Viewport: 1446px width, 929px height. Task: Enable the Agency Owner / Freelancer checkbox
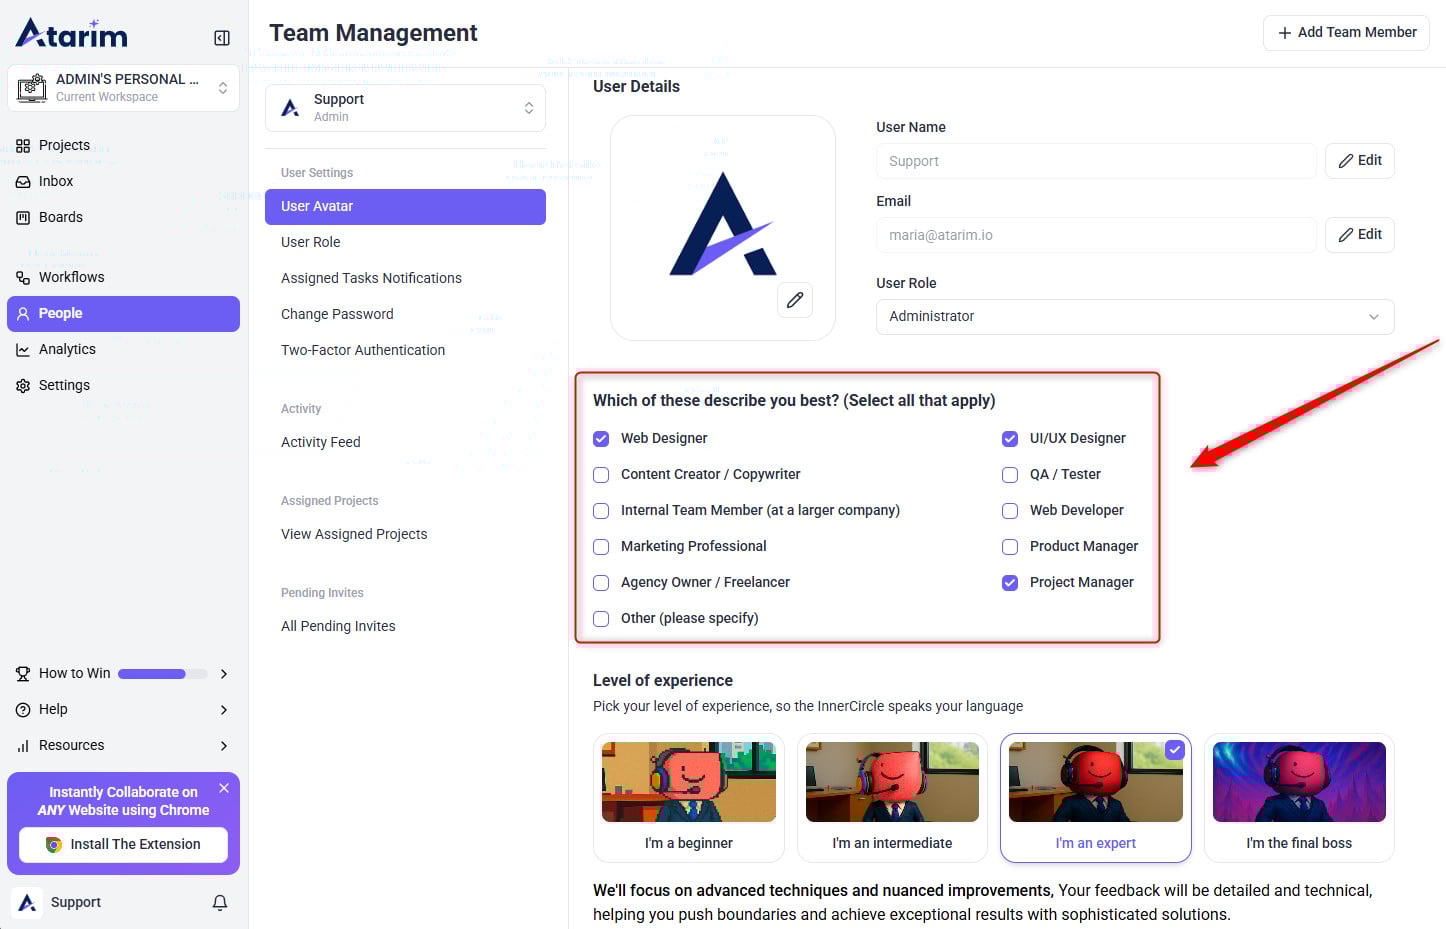pyautogui.click(x=601, y=582)
